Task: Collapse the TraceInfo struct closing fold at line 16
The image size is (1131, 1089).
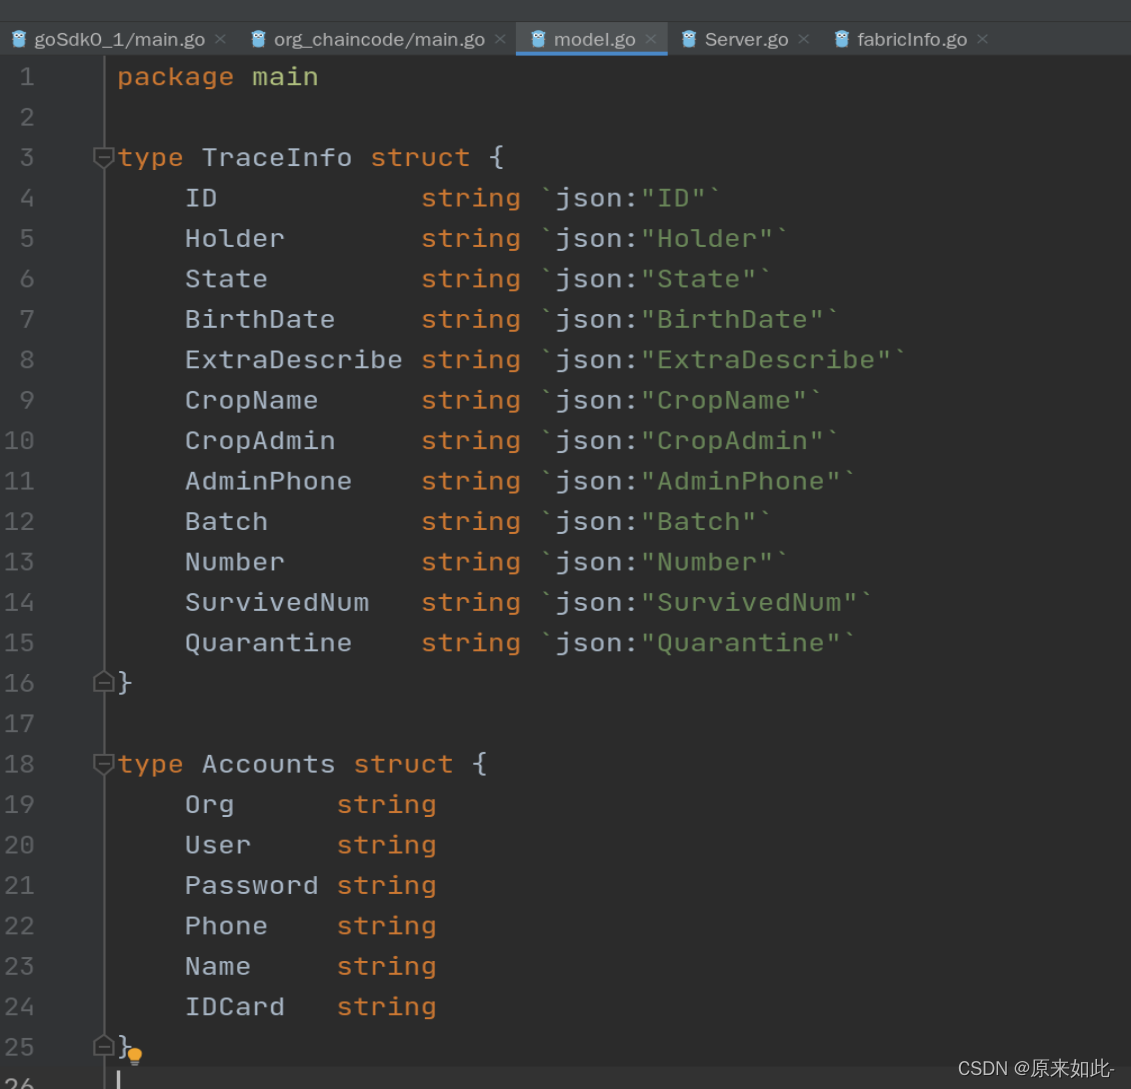Action: [x=104, y=682]
